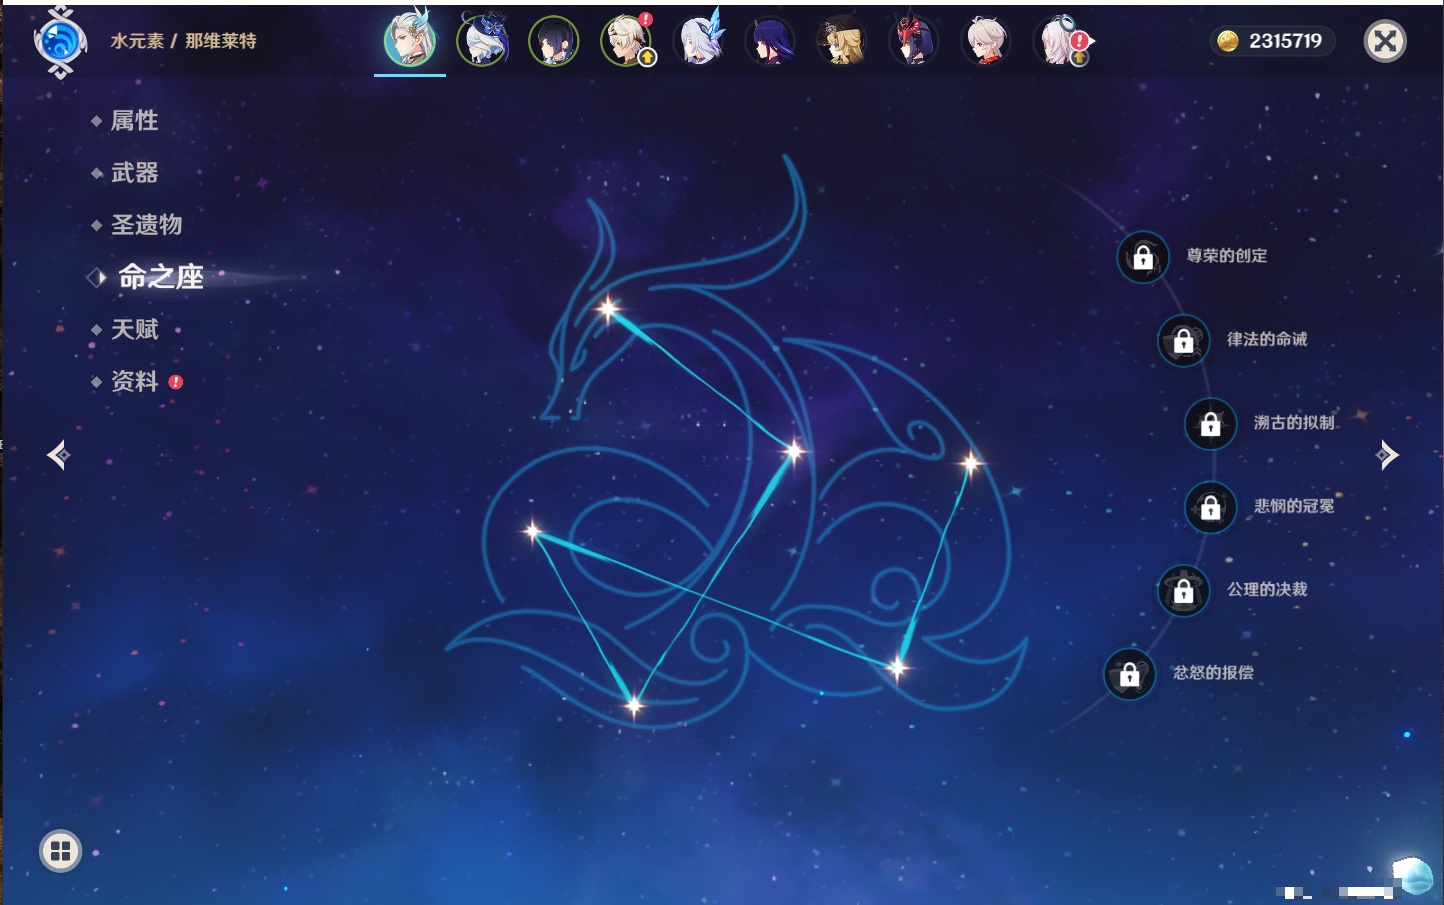
Task: Switch to the 武器 weapon tab
Action: coord(134,173)
